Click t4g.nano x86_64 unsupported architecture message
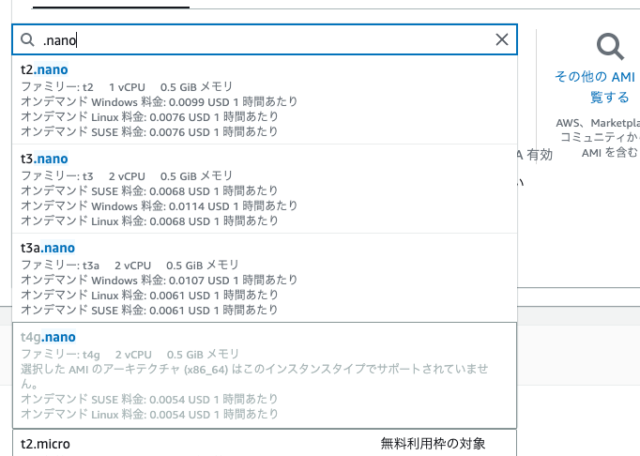 coord(255,376)
